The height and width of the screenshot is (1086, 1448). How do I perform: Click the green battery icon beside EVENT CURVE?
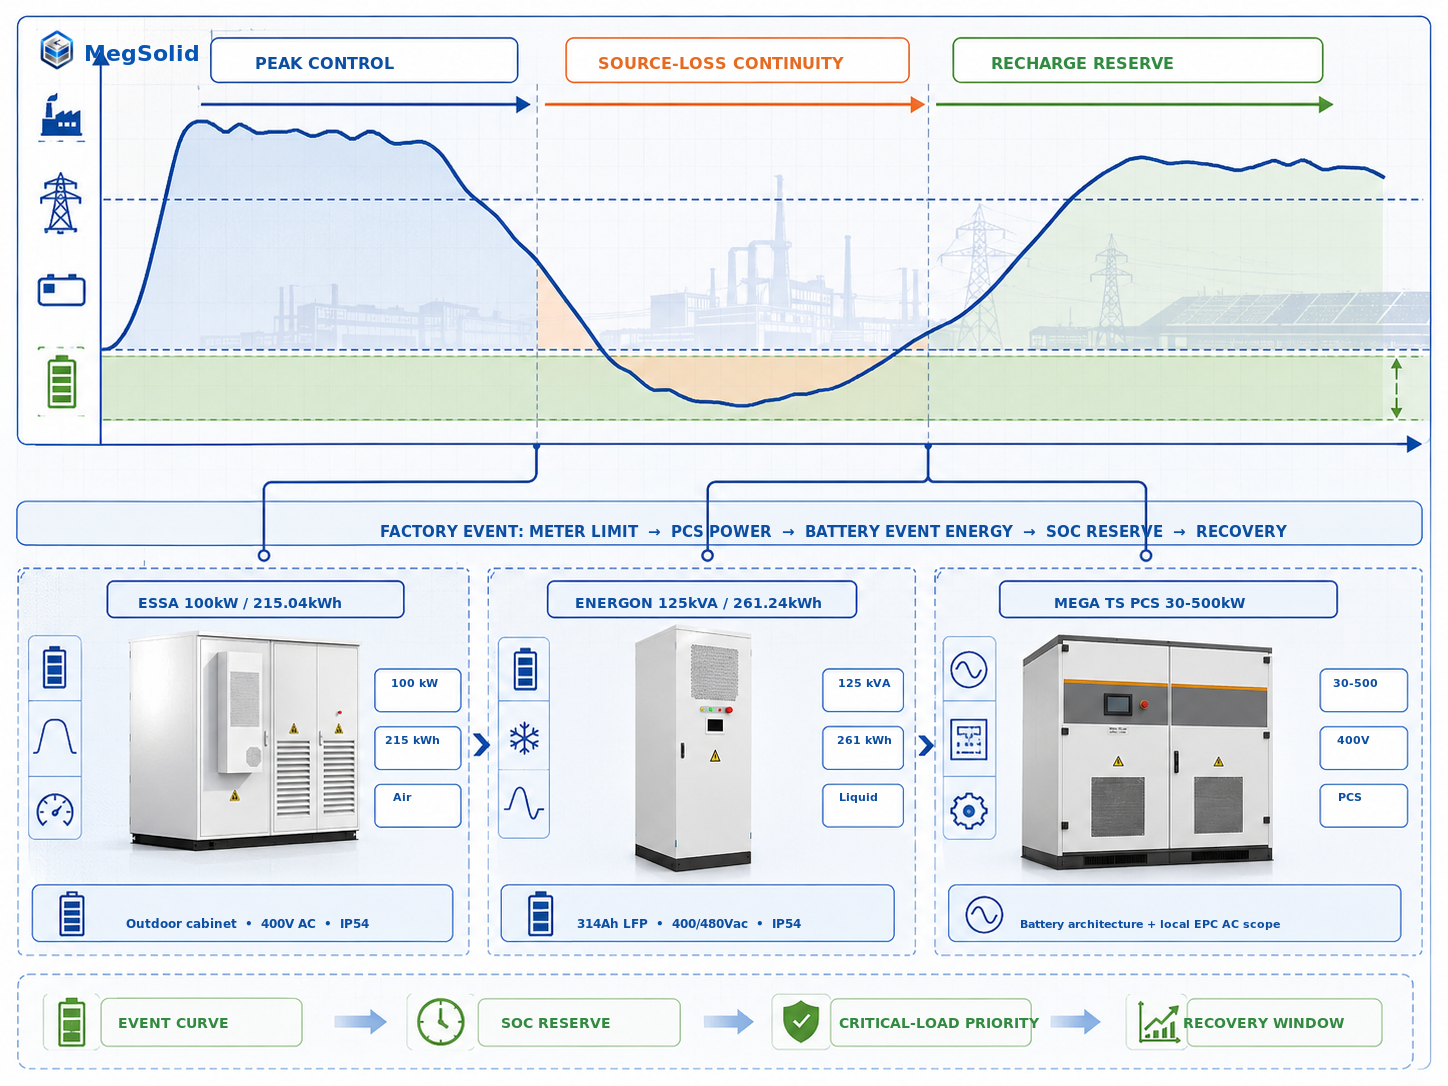tap(71, 1022)
